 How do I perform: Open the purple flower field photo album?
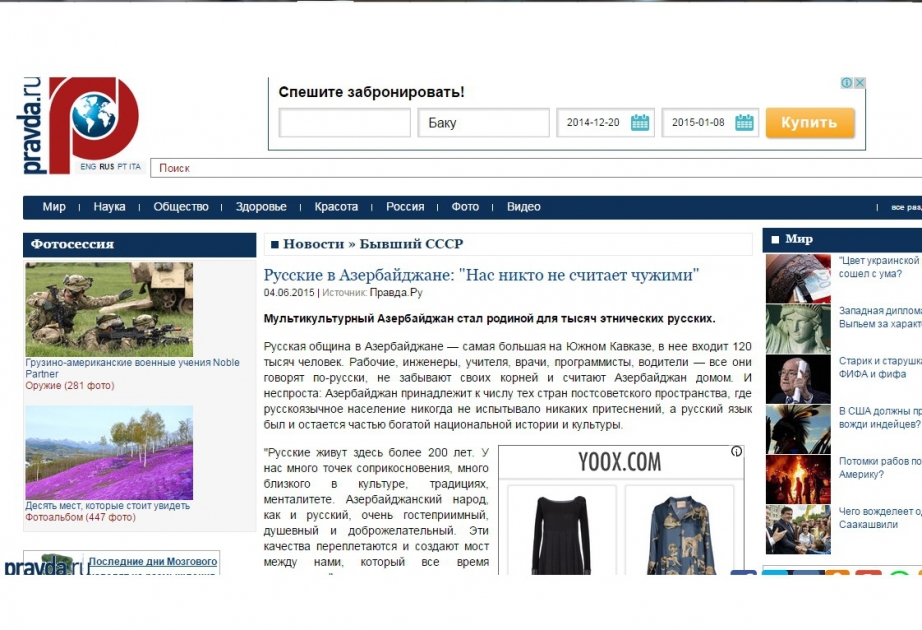click(109, 452)
